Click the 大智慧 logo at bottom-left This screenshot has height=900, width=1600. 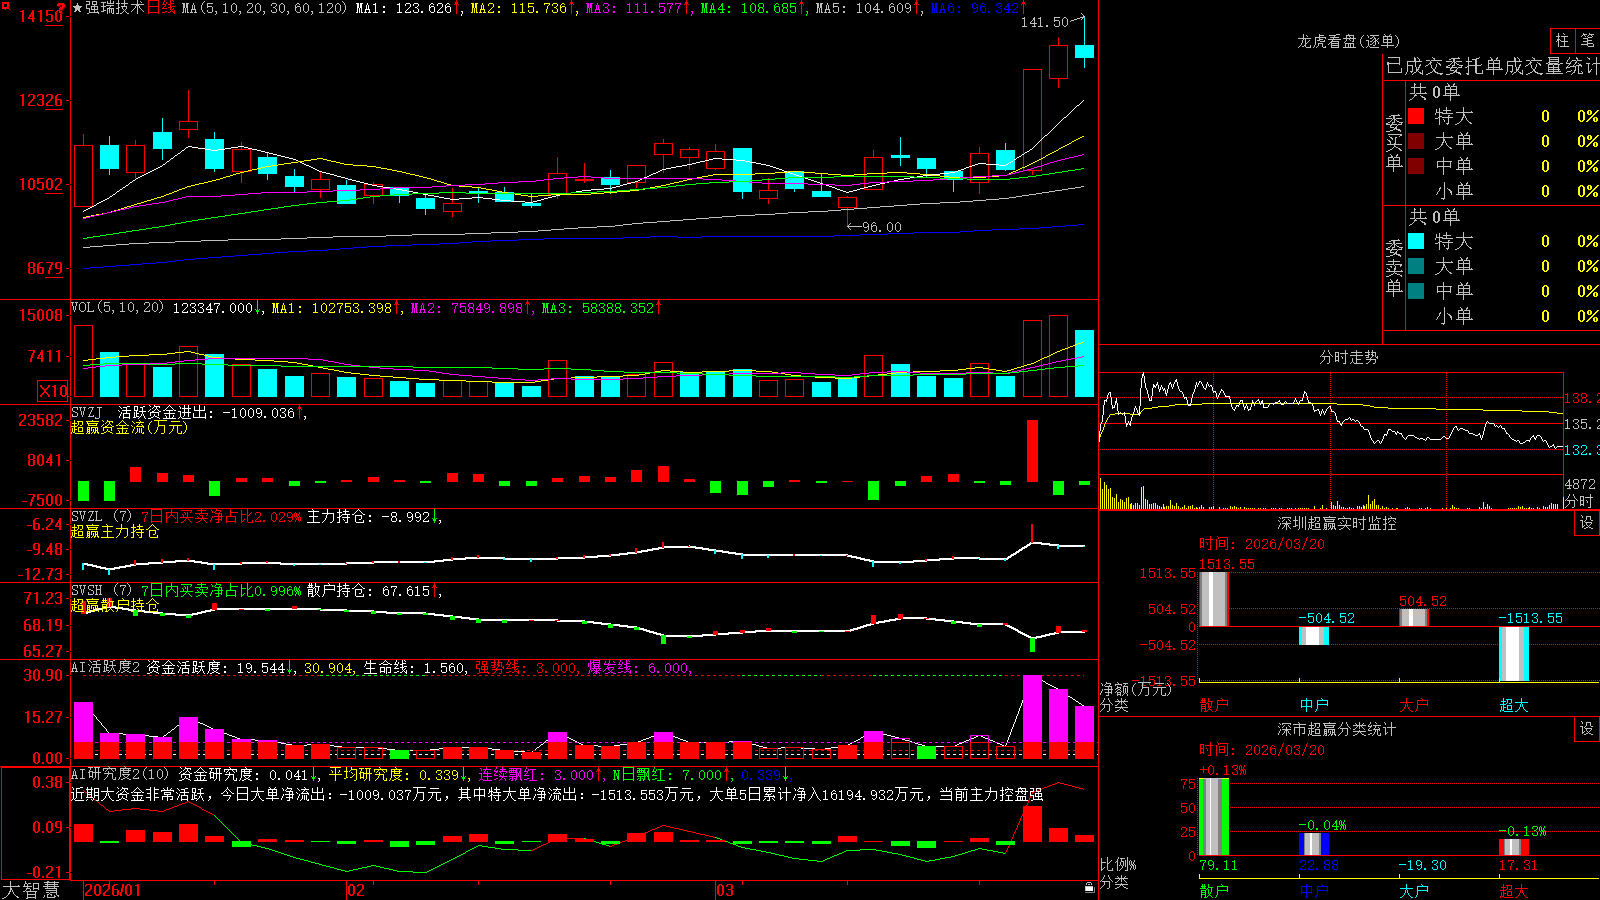point(31,890)
